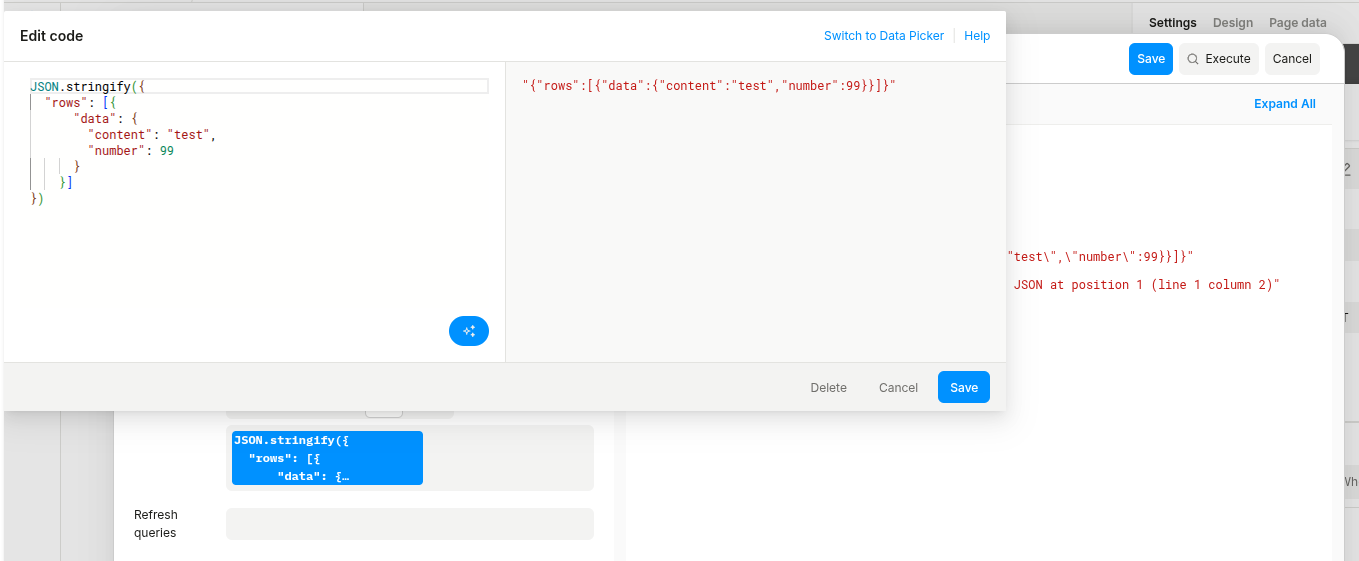Click Save in the top-right header
The width and height of the screenshot is (1359, 561).
[x=1150, y=59]
